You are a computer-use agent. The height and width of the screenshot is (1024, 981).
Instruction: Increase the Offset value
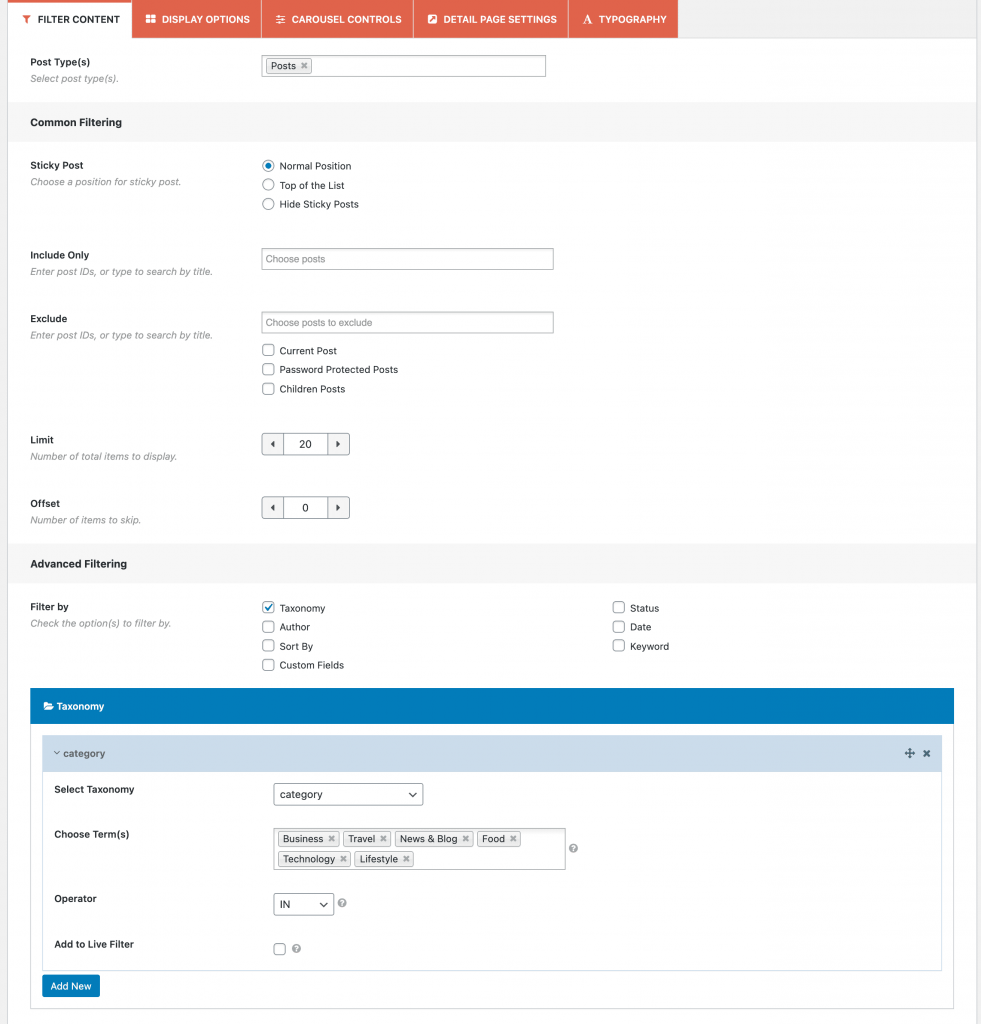338,507
